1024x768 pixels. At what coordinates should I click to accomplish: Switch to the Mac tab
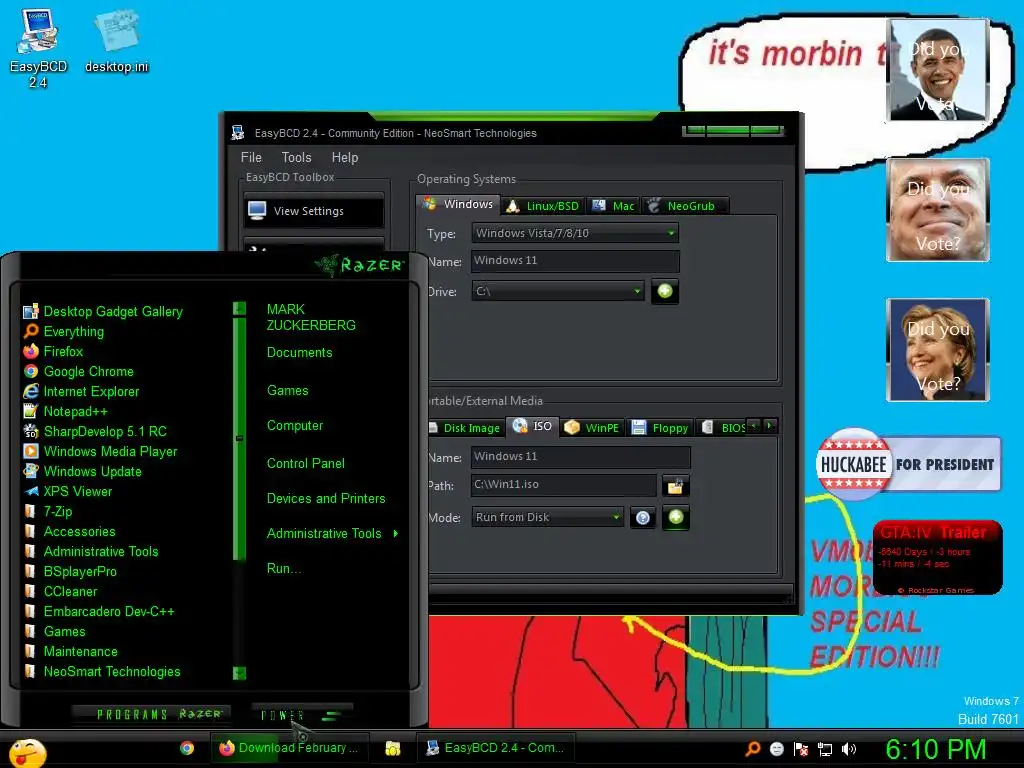pyautogui.click(x=613, y=206)
